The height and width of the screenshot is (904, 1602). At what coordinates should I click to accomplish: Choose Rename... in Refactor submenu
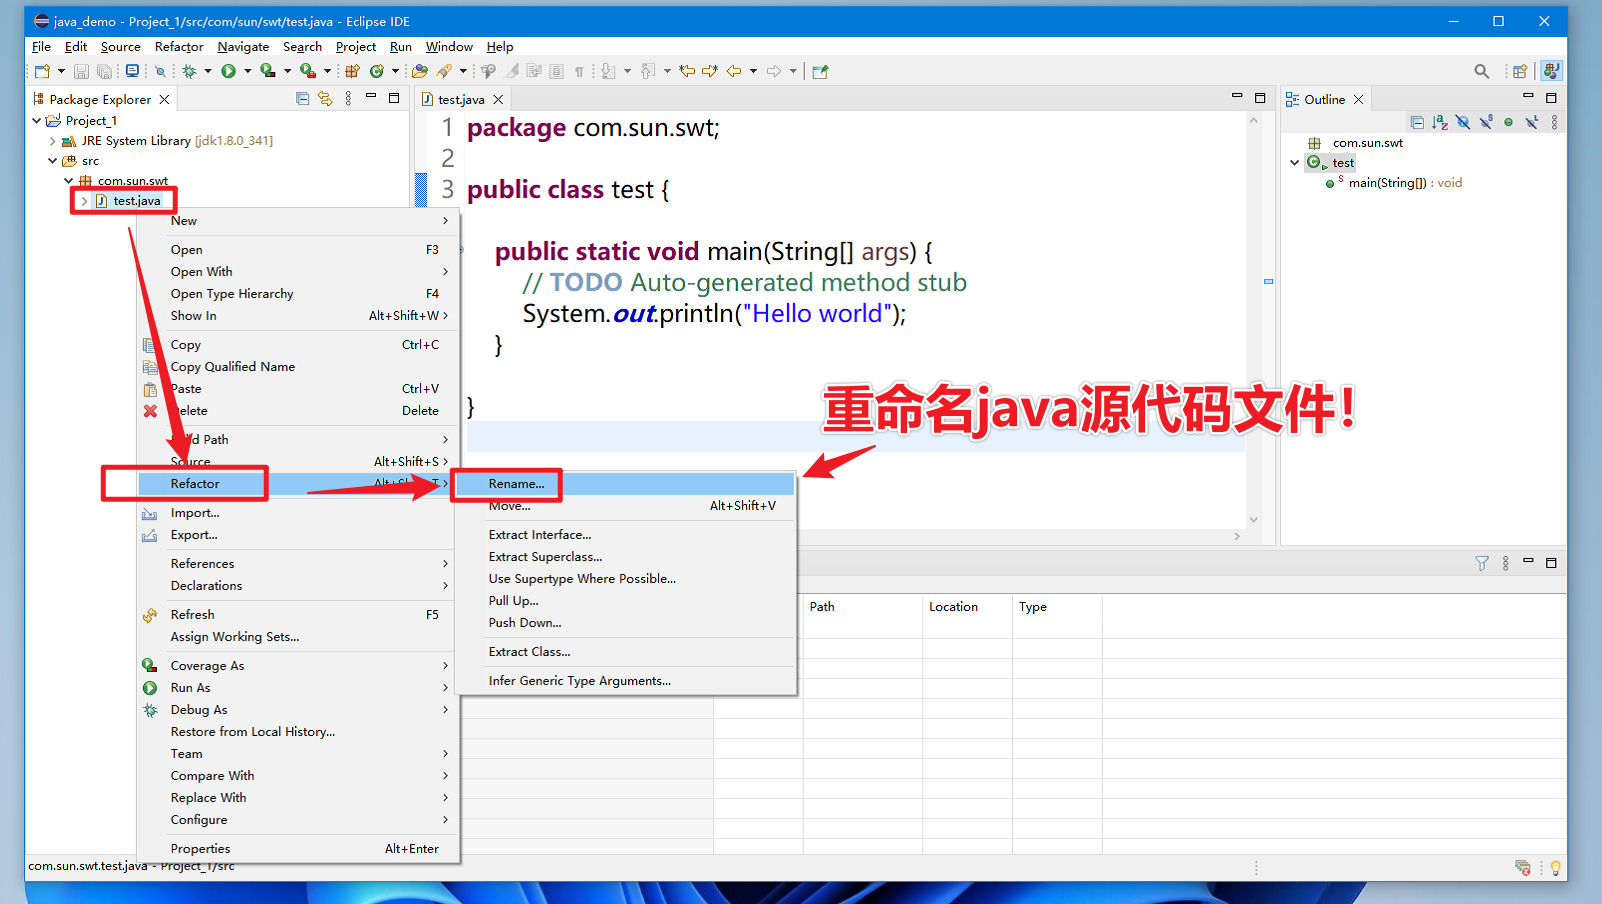coord(624,484)
